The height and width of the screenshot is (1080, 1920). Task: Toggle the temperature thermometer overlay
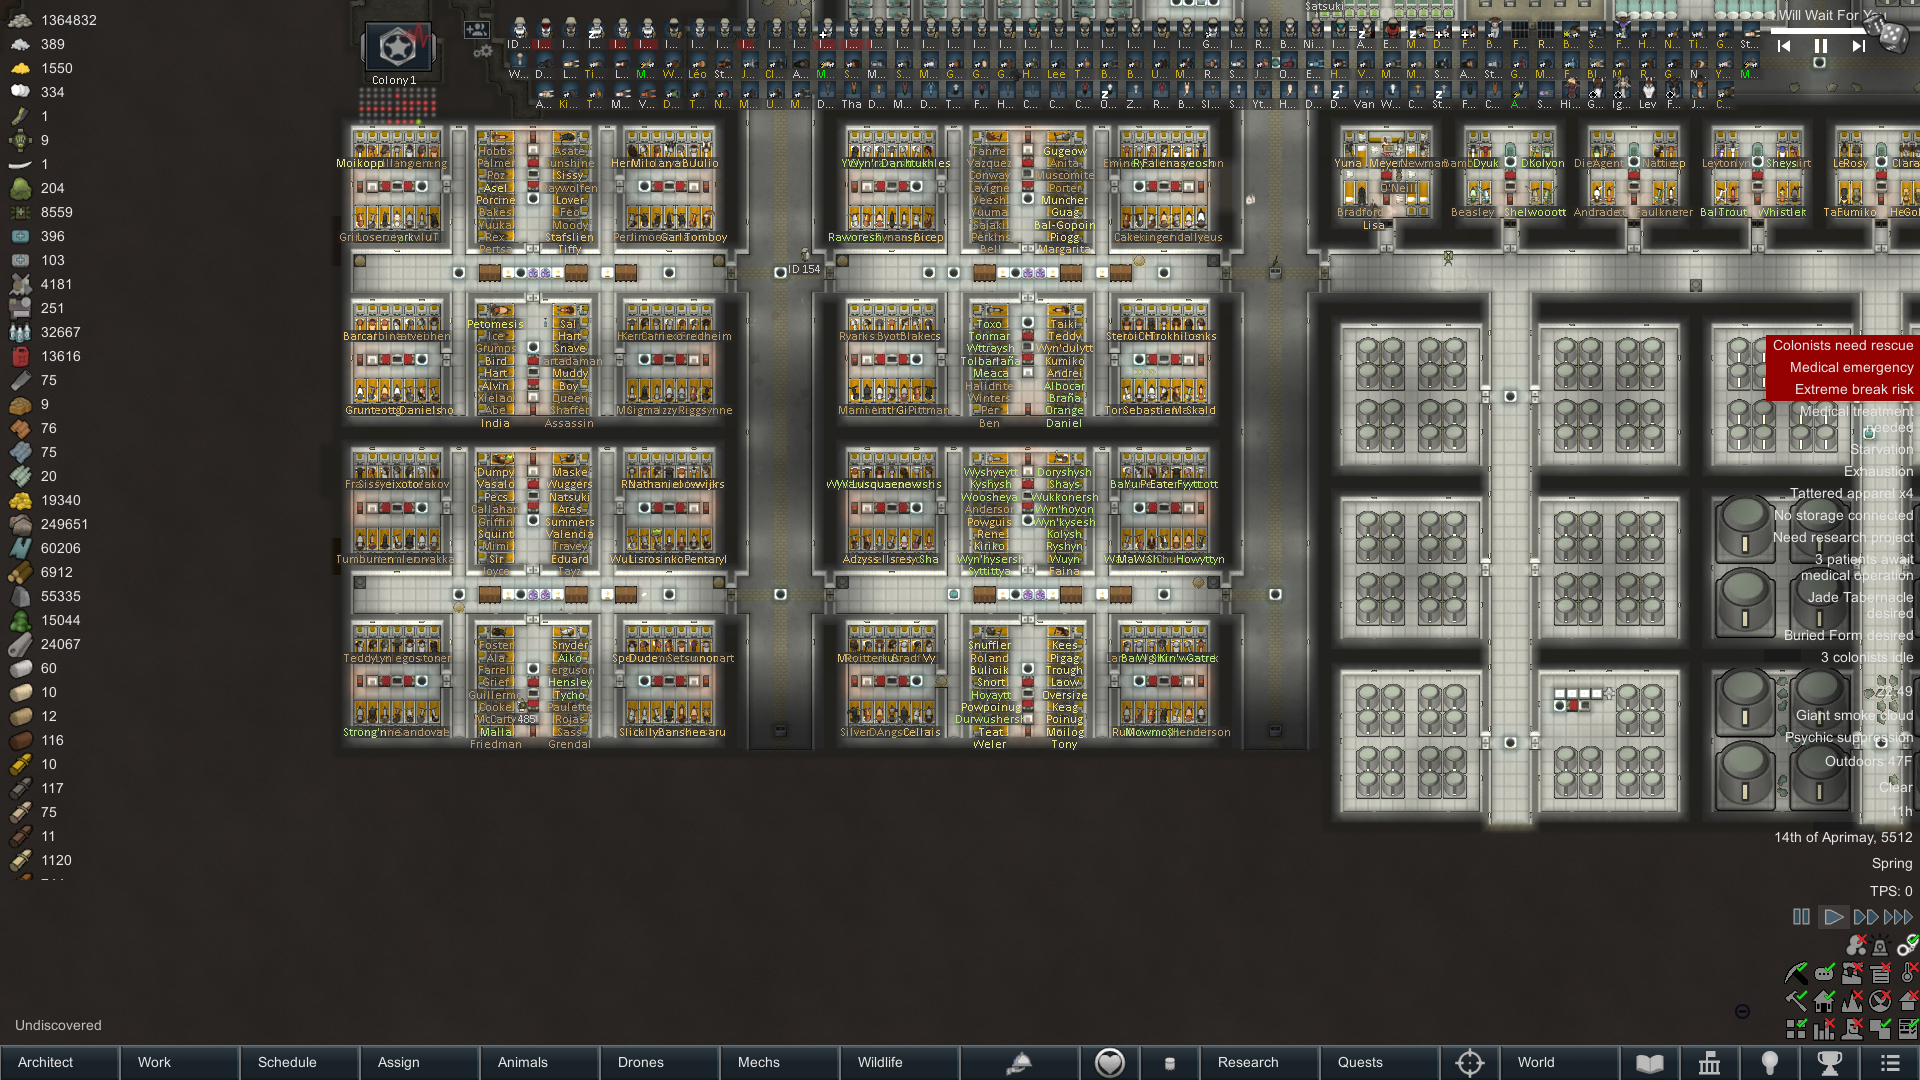coord(1908,973)
